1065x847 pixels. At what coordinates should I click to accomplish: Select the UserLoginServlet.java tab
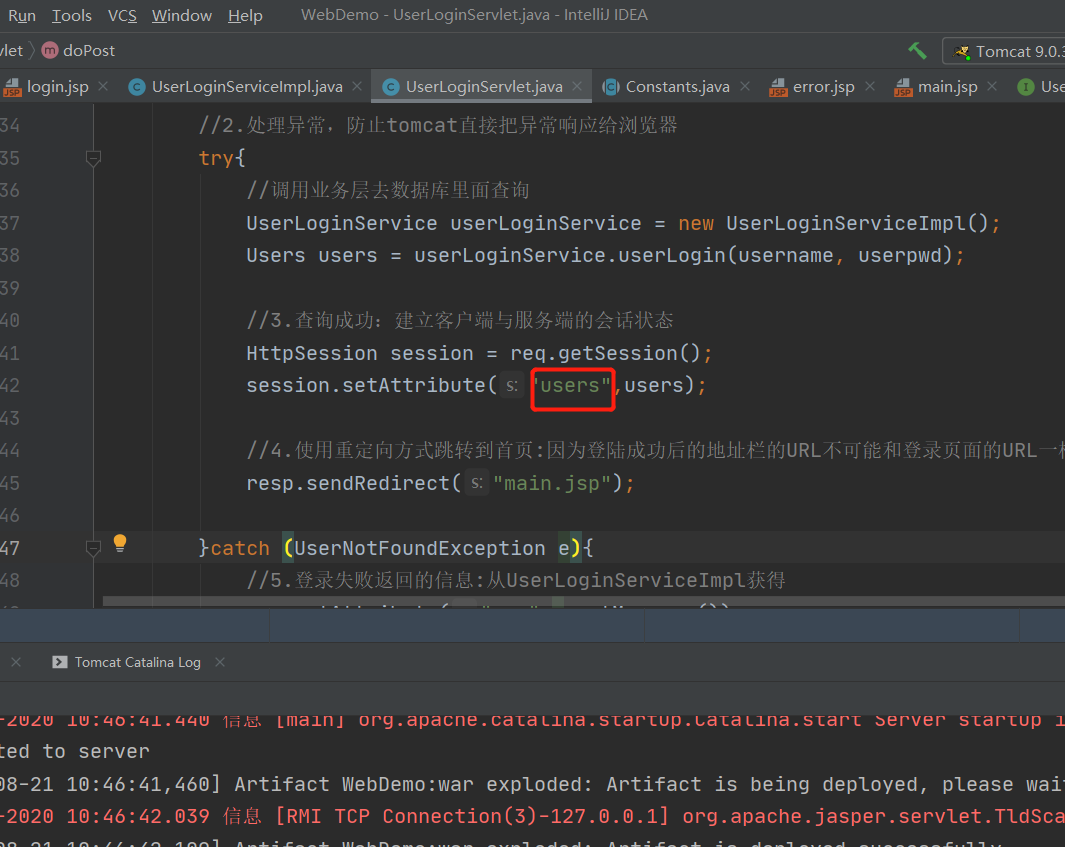coord(484,87)
